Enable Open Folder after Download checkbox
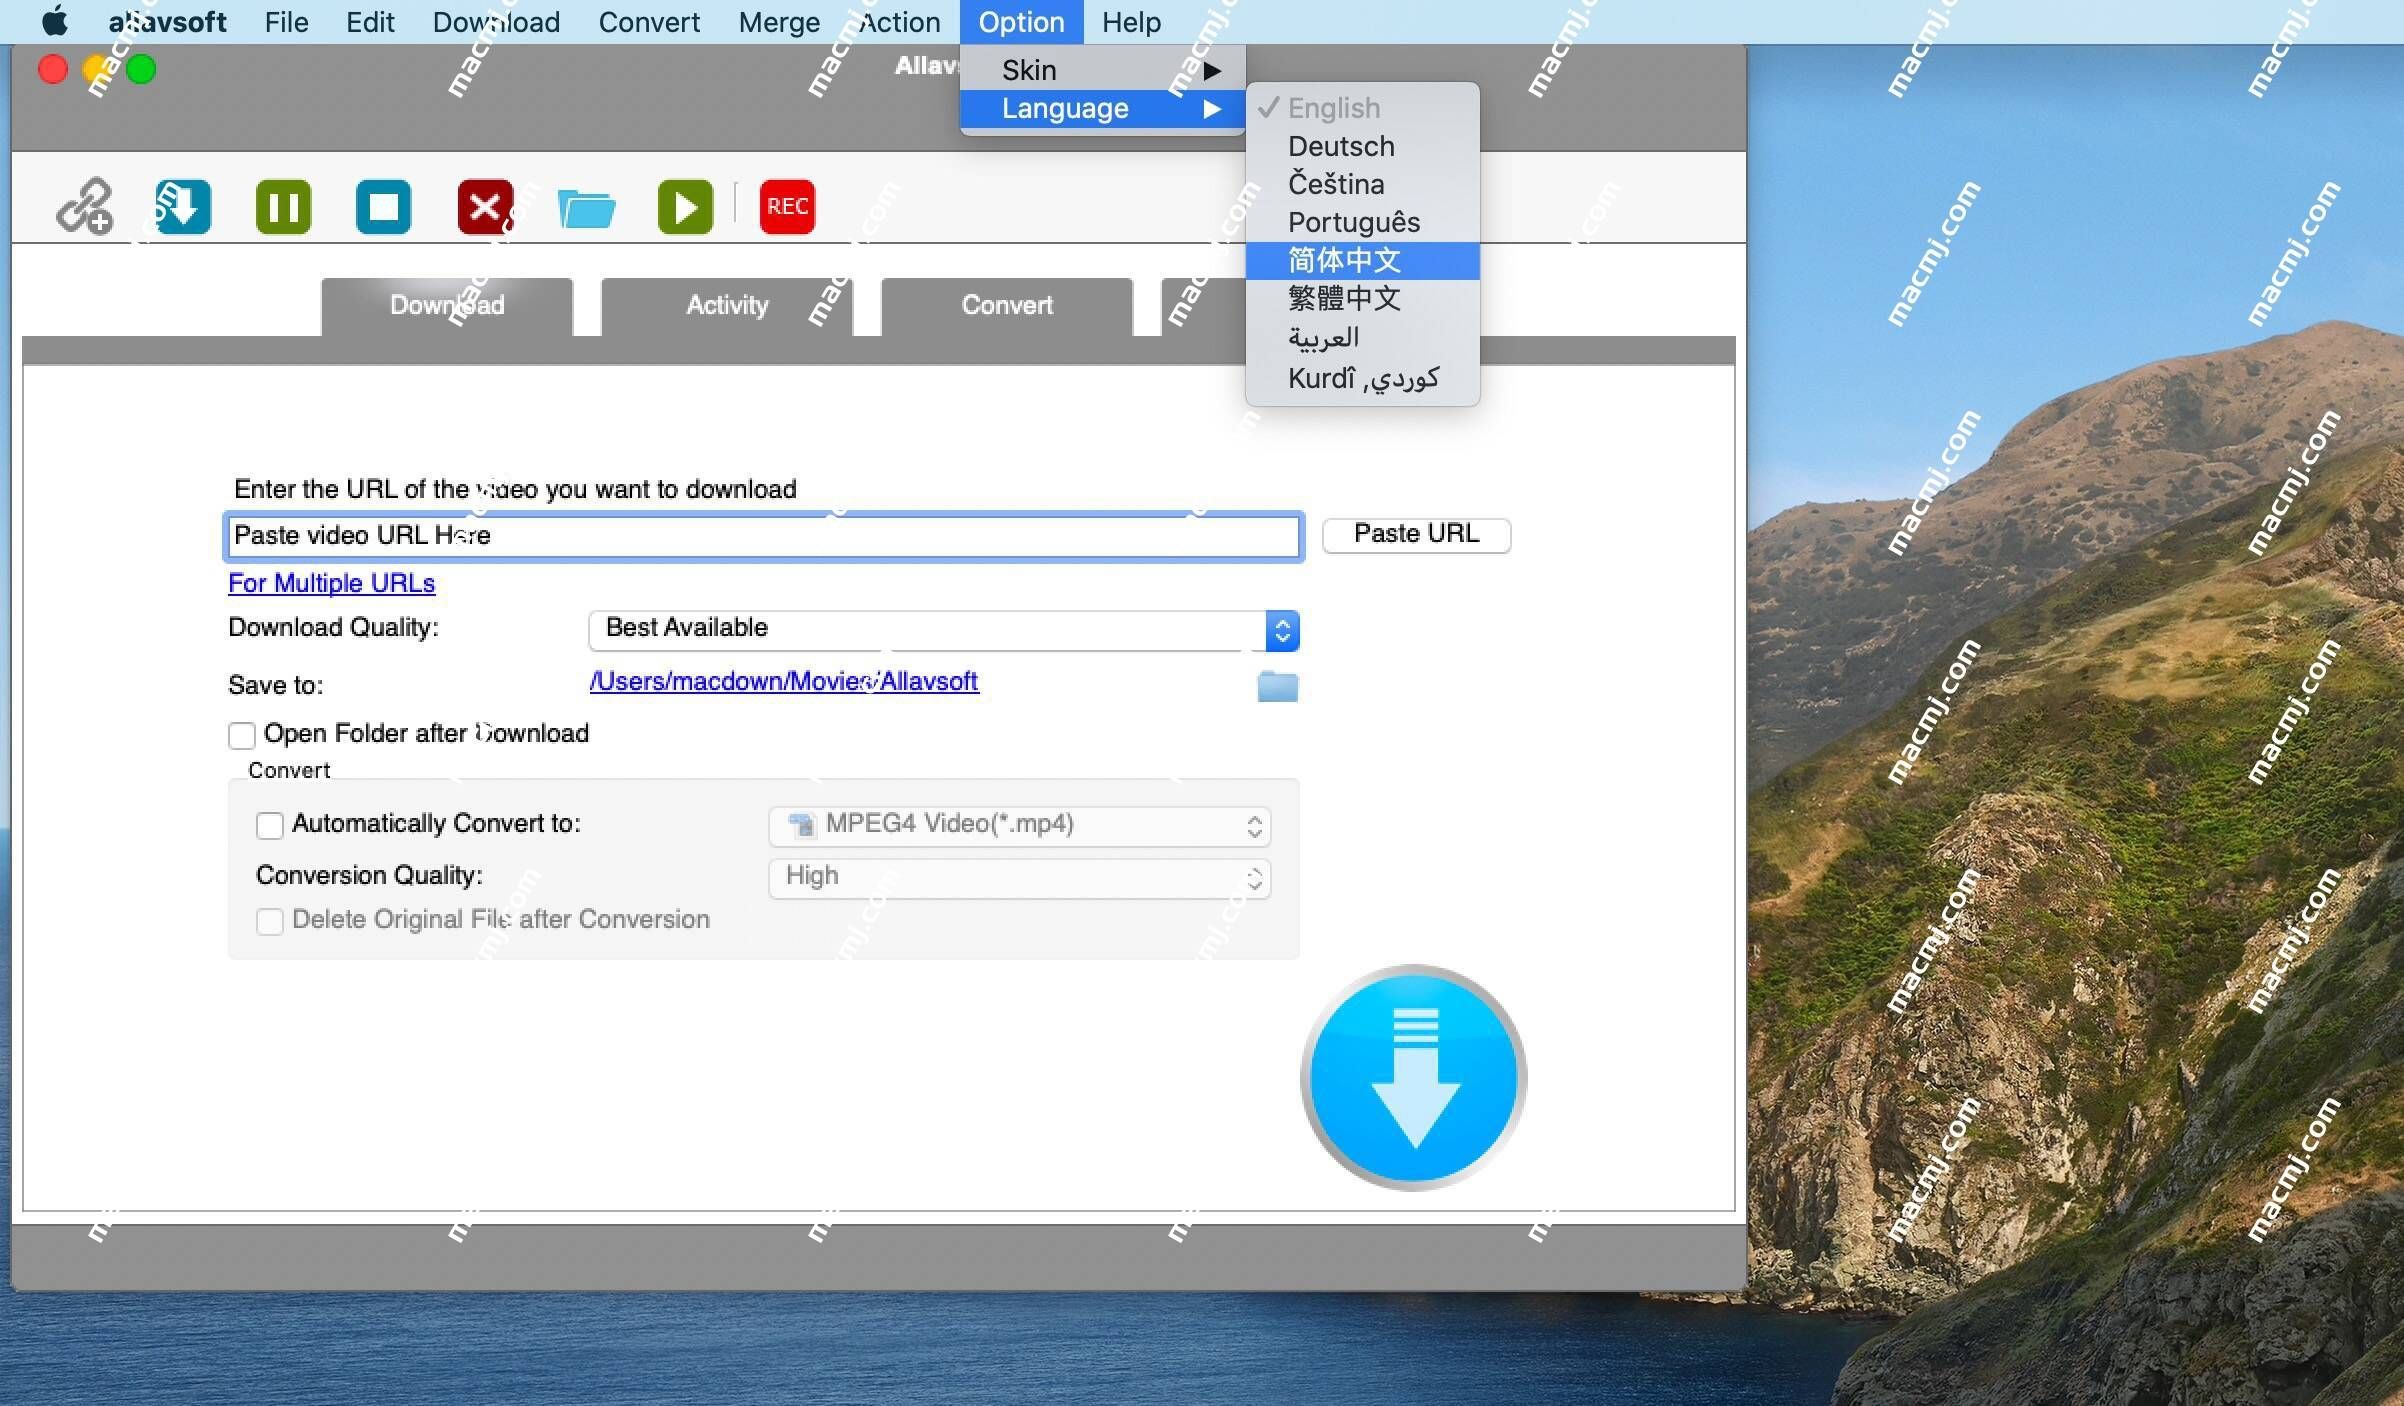Image resolution: width=2404 pixels, height=1406 pixels. 242,735
